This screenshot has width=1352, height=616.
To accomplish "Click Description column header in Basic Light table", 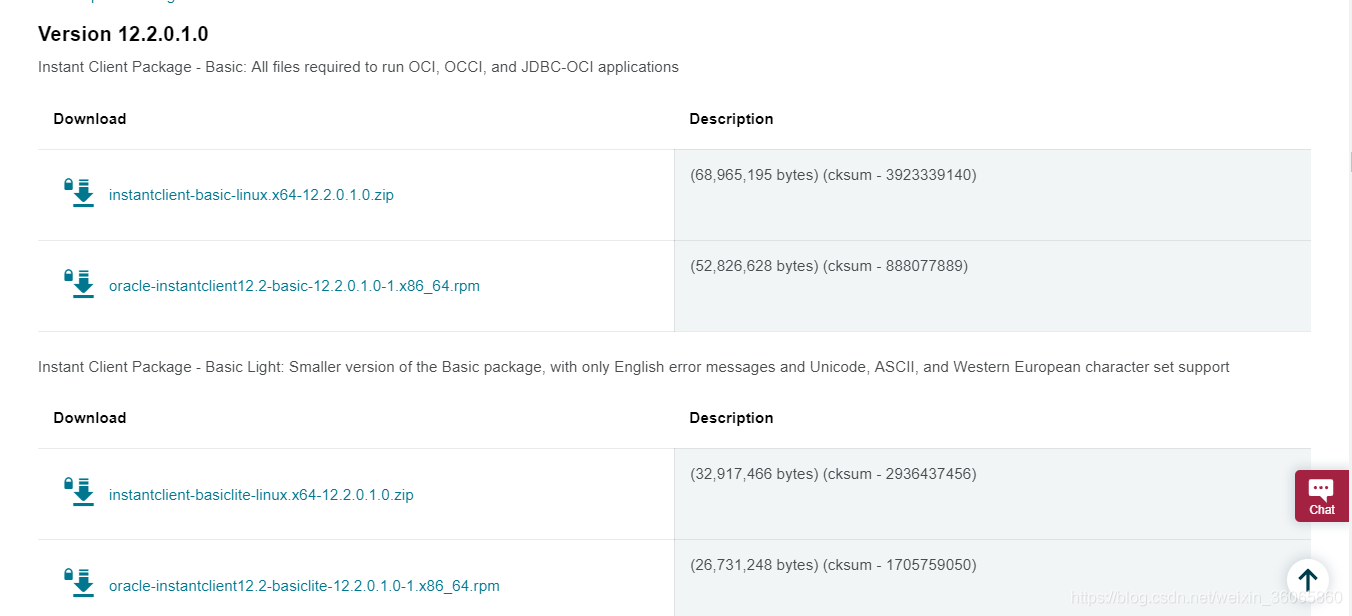I will point(731,418).
